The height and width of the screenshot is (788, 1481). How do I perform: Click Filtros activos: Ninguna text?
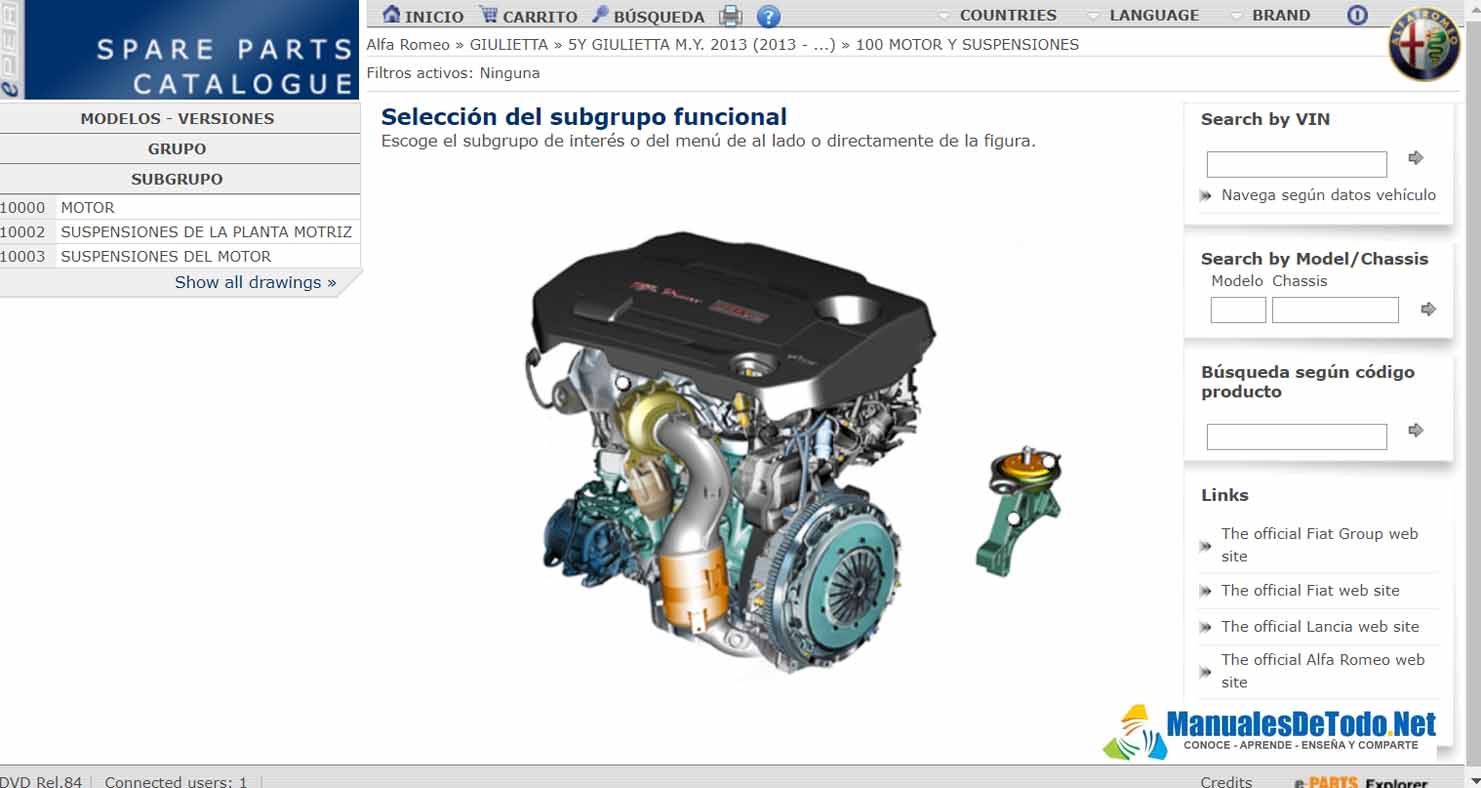453,73
